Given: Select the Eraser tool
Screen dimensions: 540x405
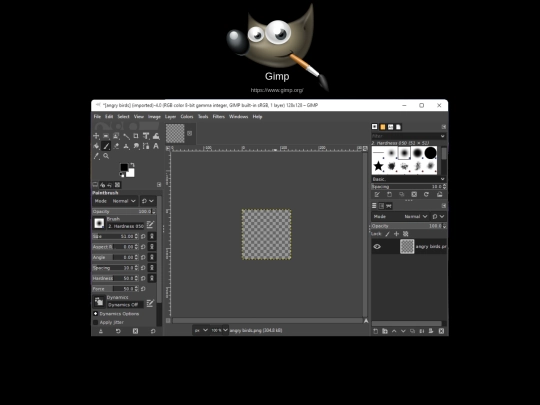Looking at the screenshot, I should point(116,146).
